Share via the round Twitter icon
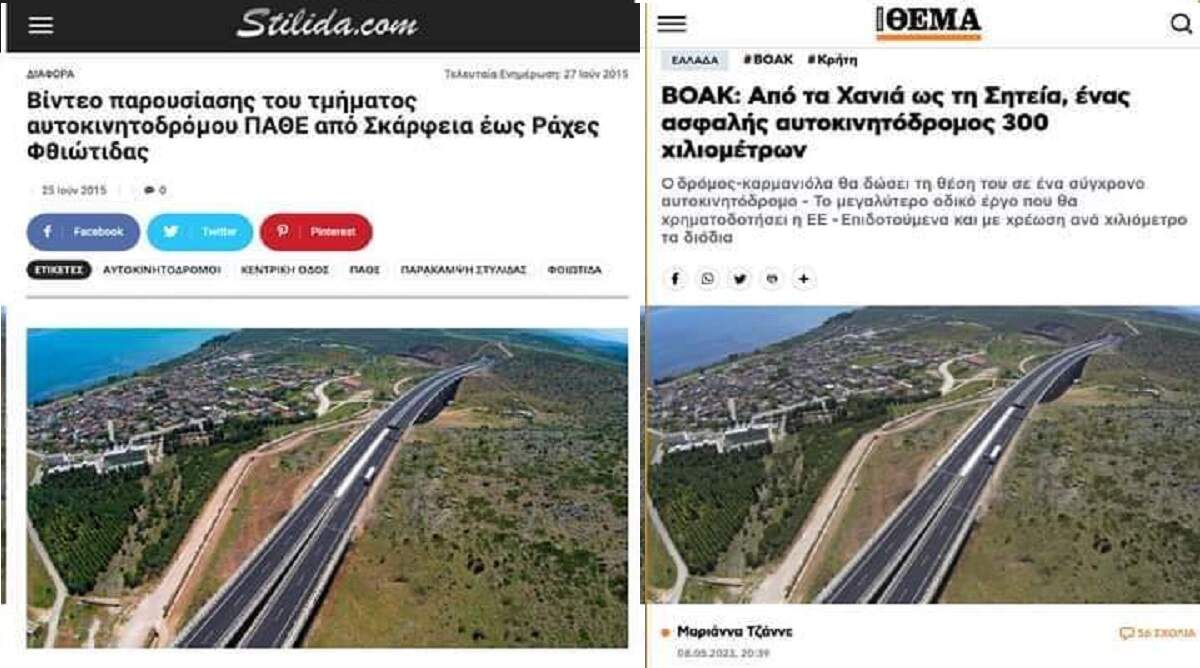1200x668 pixels. click(x=739, y=279)
